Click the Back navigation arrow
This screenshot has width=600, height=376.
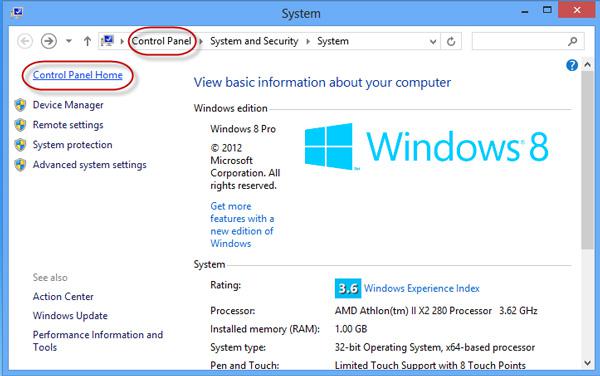pyautogui.click(x=25, y=41)
